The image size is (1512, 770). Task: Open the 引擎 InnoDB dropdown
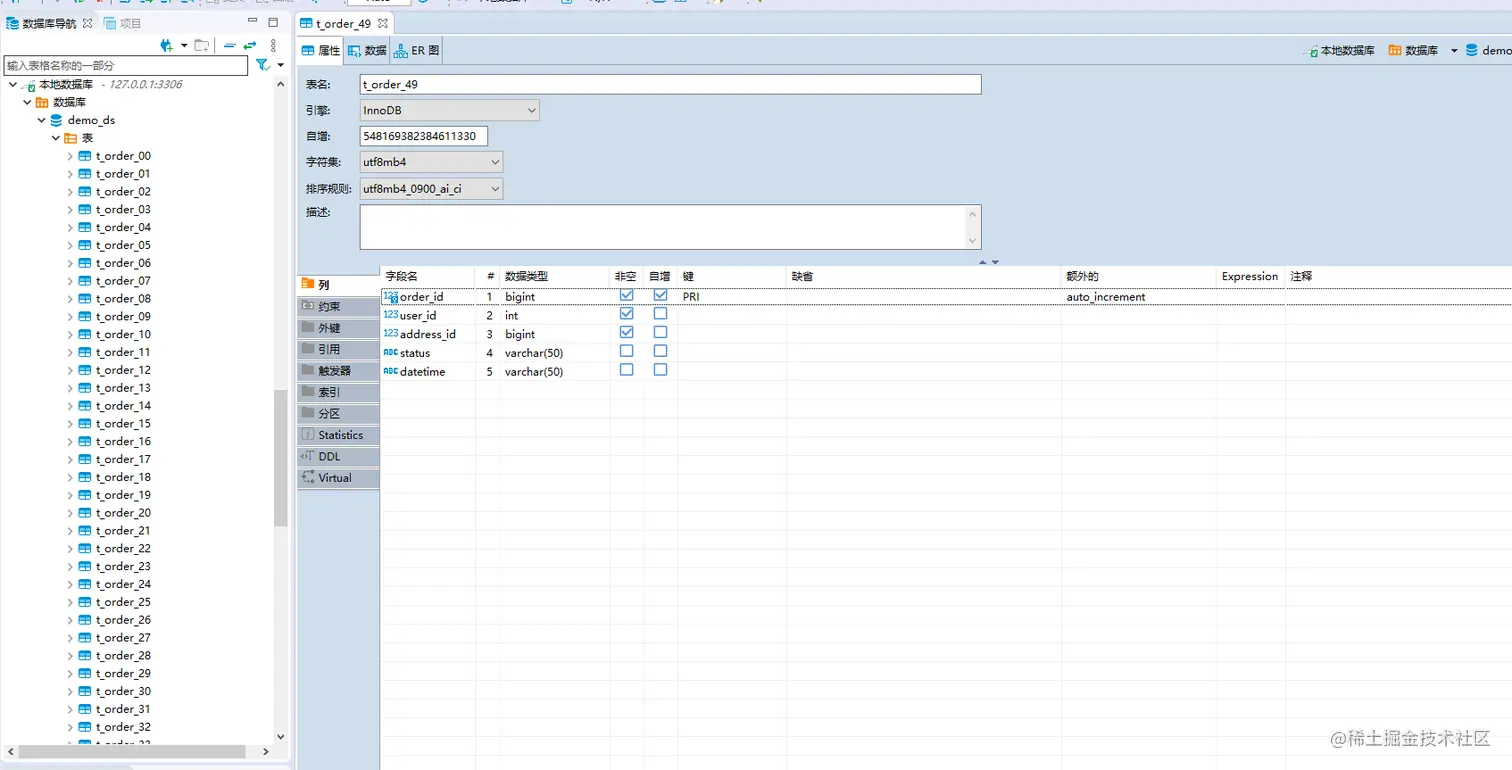pyautogui.click(x=449, y=111)
